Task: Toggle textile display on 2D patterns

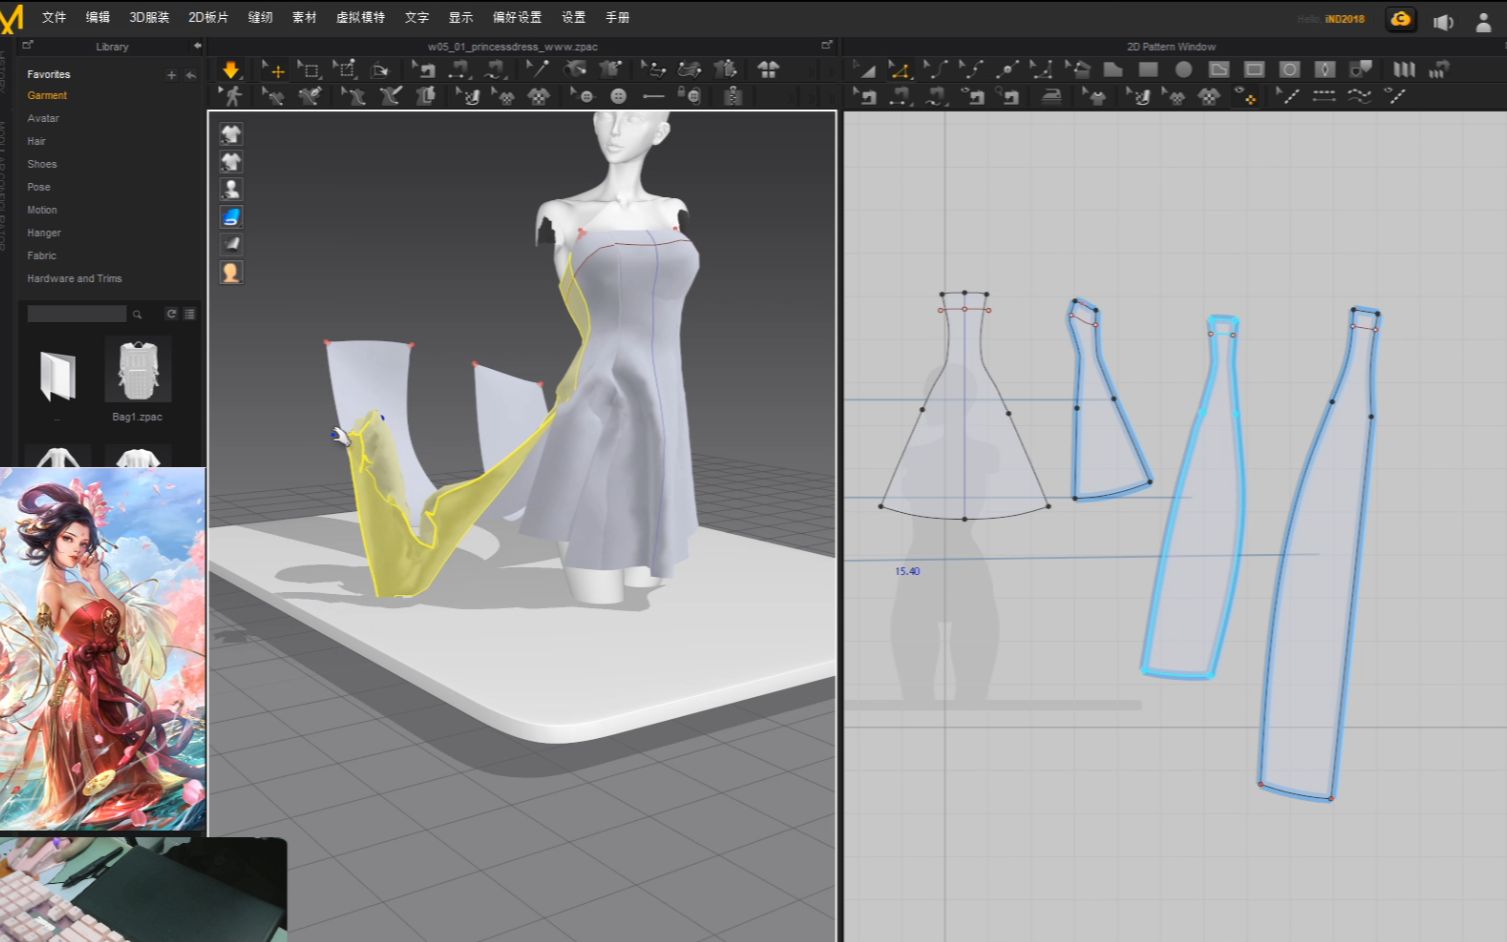Action: coord(1246,96)
